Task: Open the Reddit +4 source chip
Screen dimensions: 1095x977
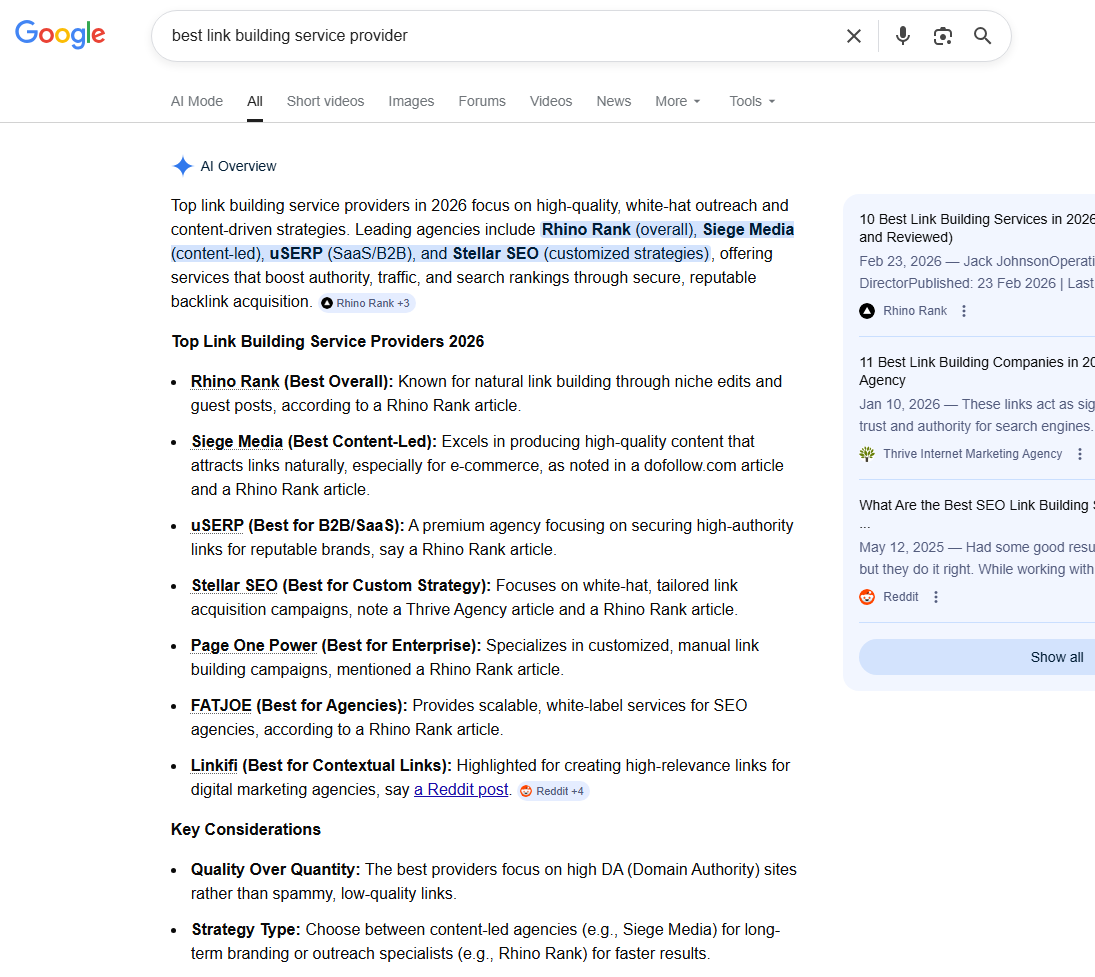Action: (x=553, y=791)
